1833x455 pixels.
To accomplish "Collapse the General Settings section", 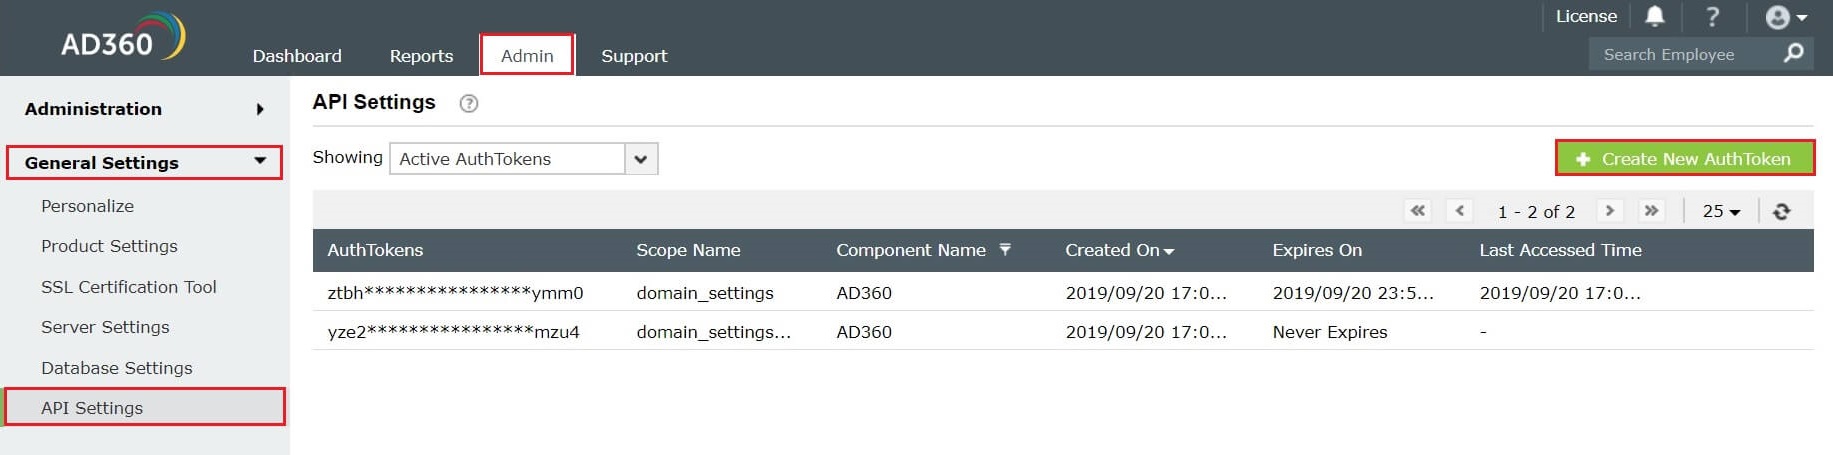I will 260,161.
